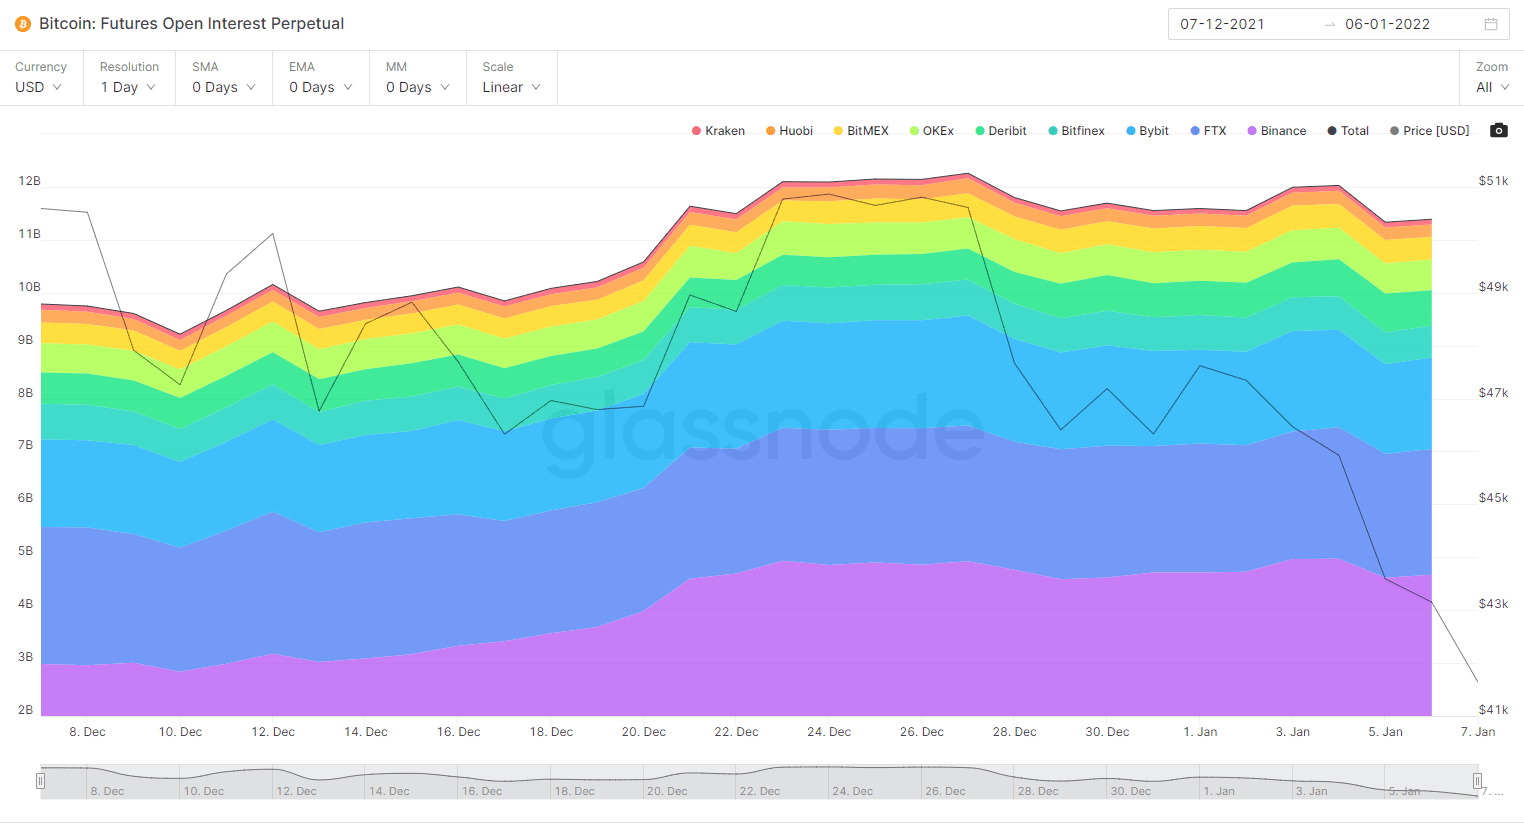This screenshot has width=1524, height=823.
Task: Toggle the Bybit legend item
Action: click(1147, 131)
